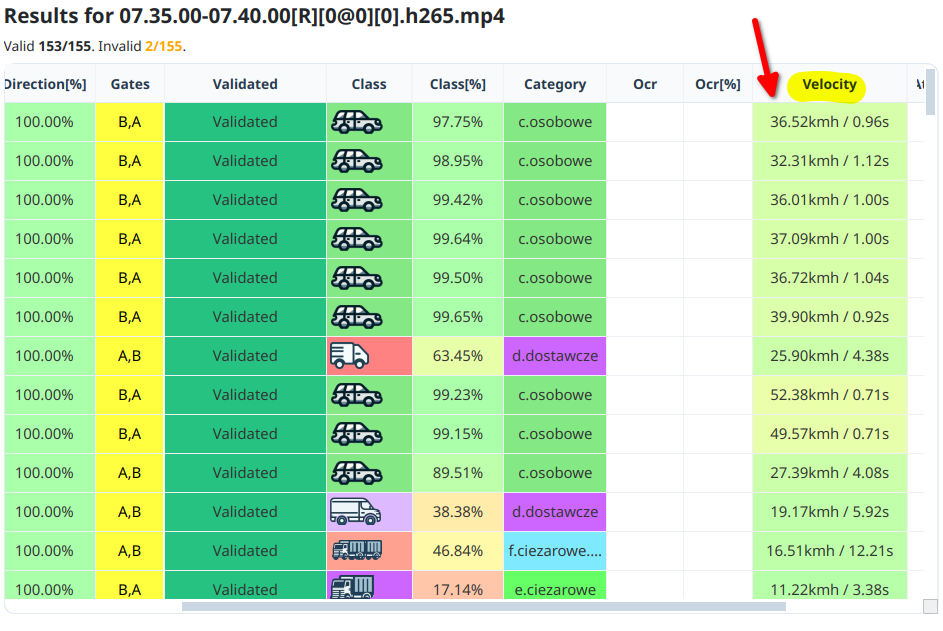The width and height of the screenshot is (943, 631).
Task: Click velocity cell 49.57kmh / 0.71s
Action: (830, 434)
